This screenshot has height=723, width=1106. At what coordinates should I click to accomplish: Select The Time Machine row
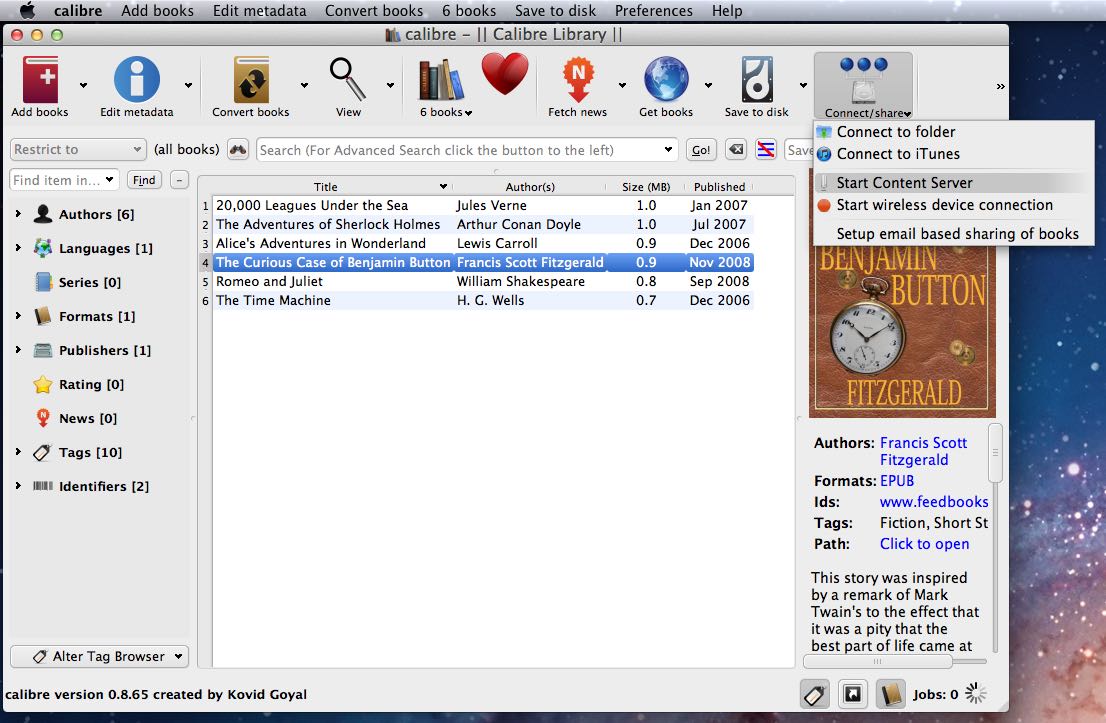[483, 300]
